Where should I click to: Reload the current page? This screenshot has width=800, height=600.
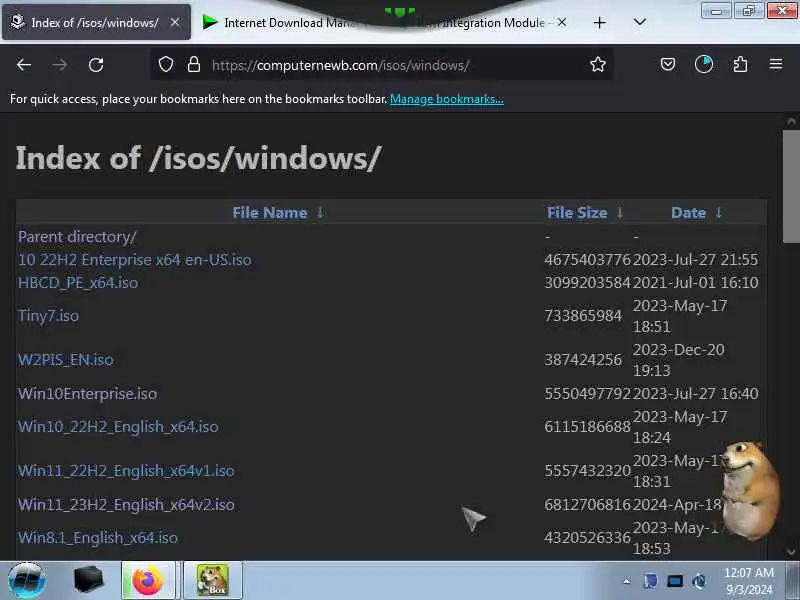click(x=96, y=65)
